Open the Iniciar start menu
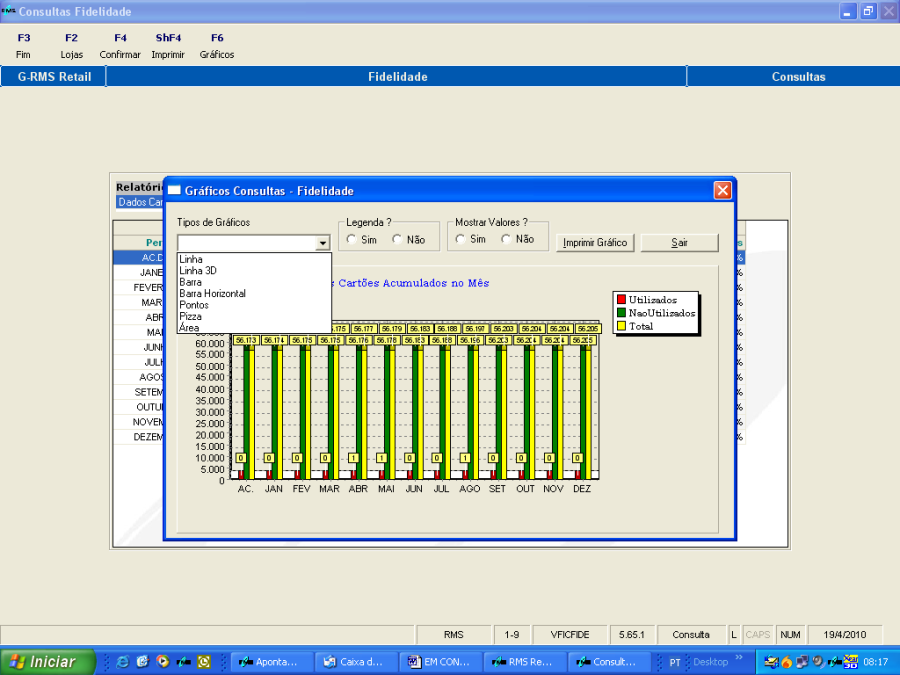Screen dimensions: 900x675 [x=48, y=662]
